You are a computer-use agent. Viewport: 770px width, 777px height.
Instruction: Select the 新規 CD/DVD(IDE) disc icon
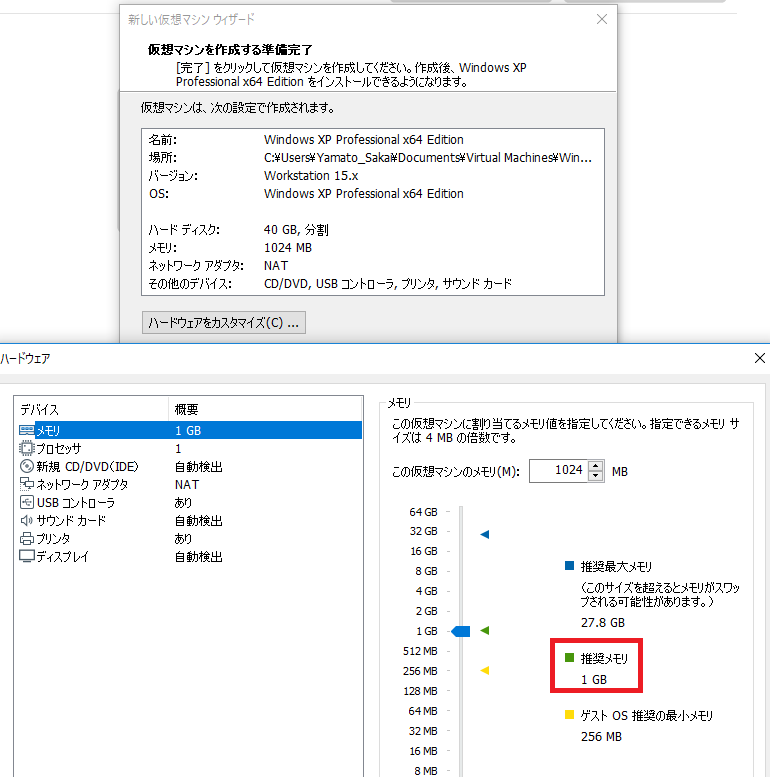[x=27, y=466]
